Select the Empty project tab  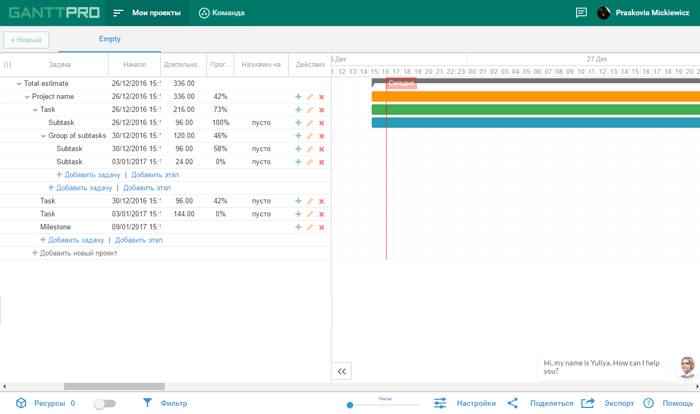[109, 39]
